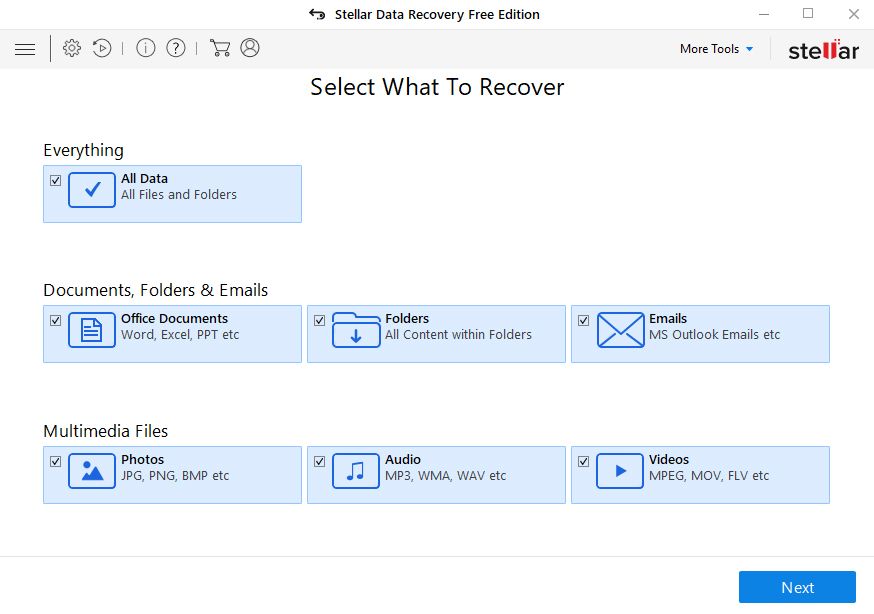Click the Emails envelope icon
This screenshot has height=614, width=874.
pyautogui.click(x=620, y=327)
